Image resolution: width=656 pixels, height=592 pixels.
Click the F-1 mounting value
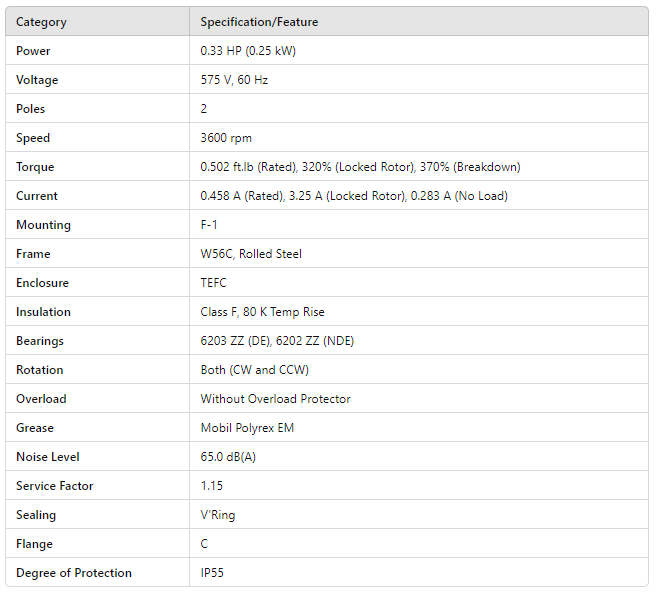(209, 225)
